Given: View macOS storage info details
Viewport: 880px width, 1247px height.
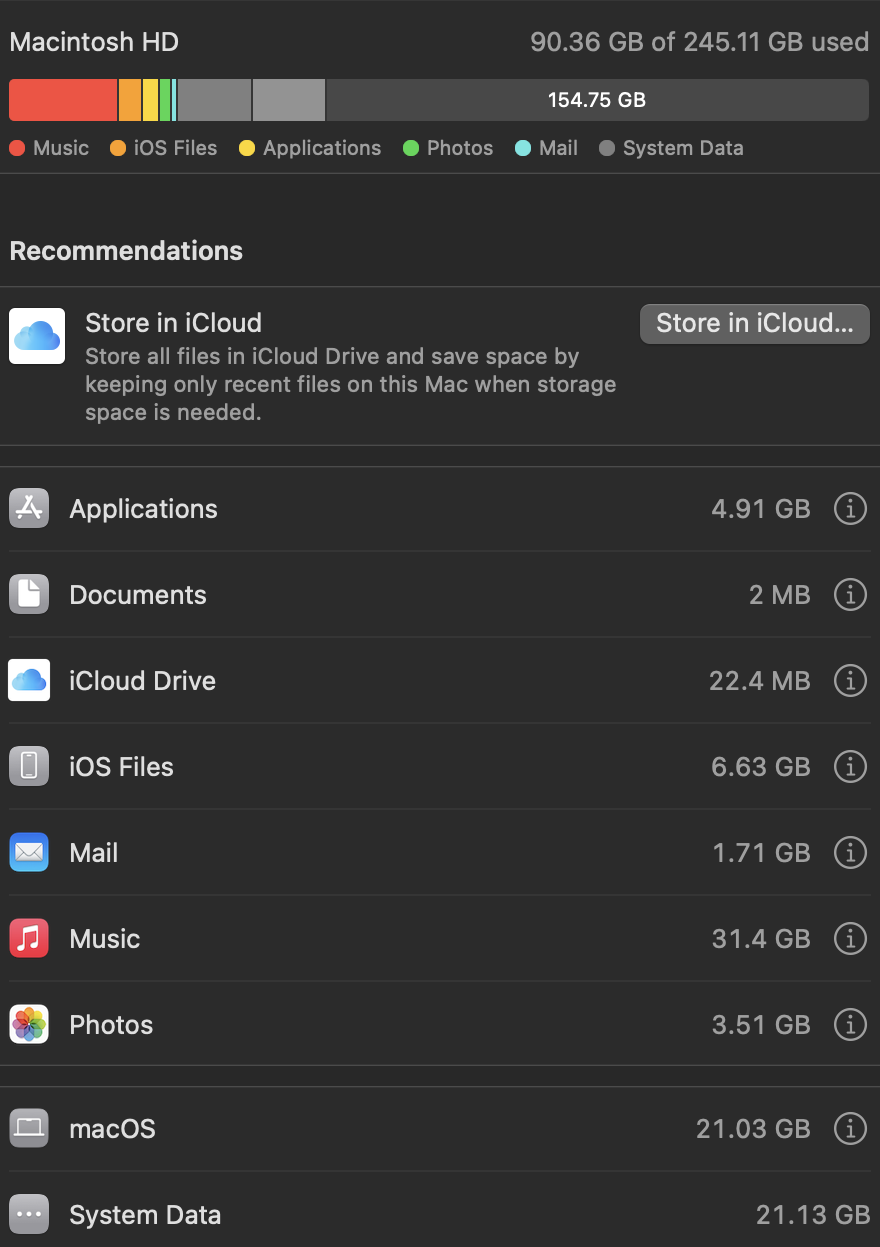Looking at the screenshot, I should [850, 1129].
